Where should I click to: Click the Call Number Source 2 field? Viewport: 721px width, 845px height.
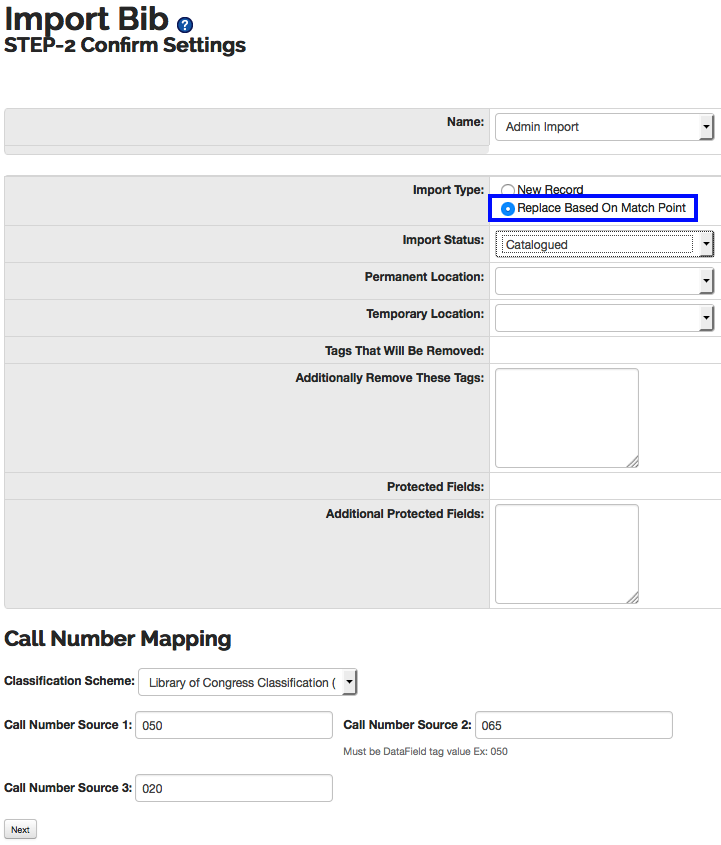(x=573, y=725)
